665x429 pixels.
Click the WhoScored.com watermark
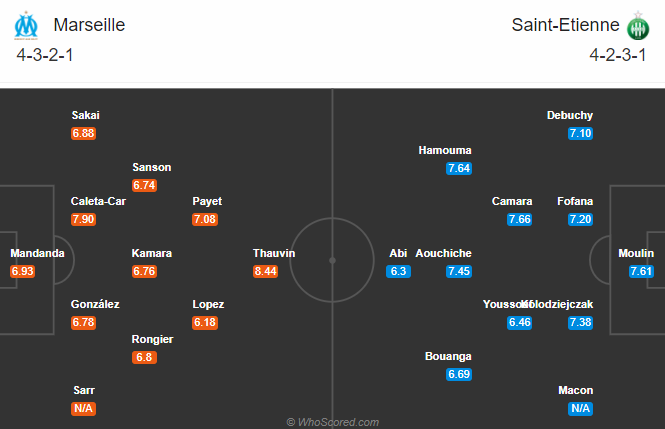[x=332, y=422]
